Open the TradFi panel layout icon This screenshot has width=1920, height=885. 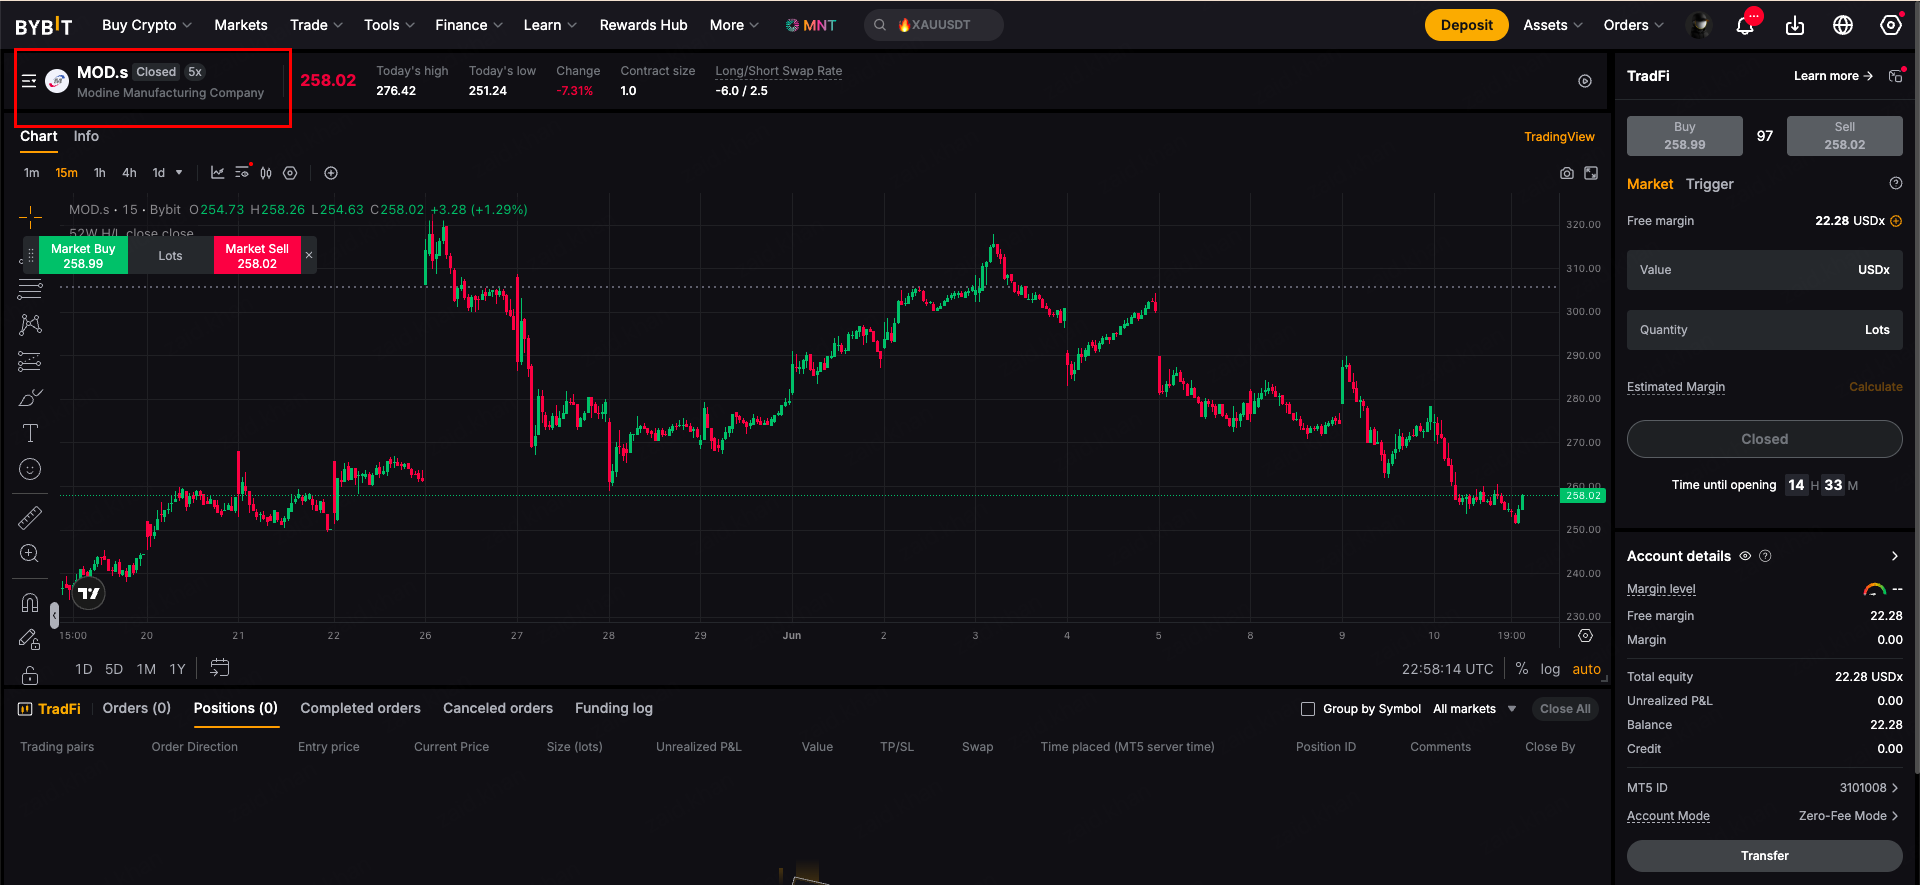[1895, 76]
